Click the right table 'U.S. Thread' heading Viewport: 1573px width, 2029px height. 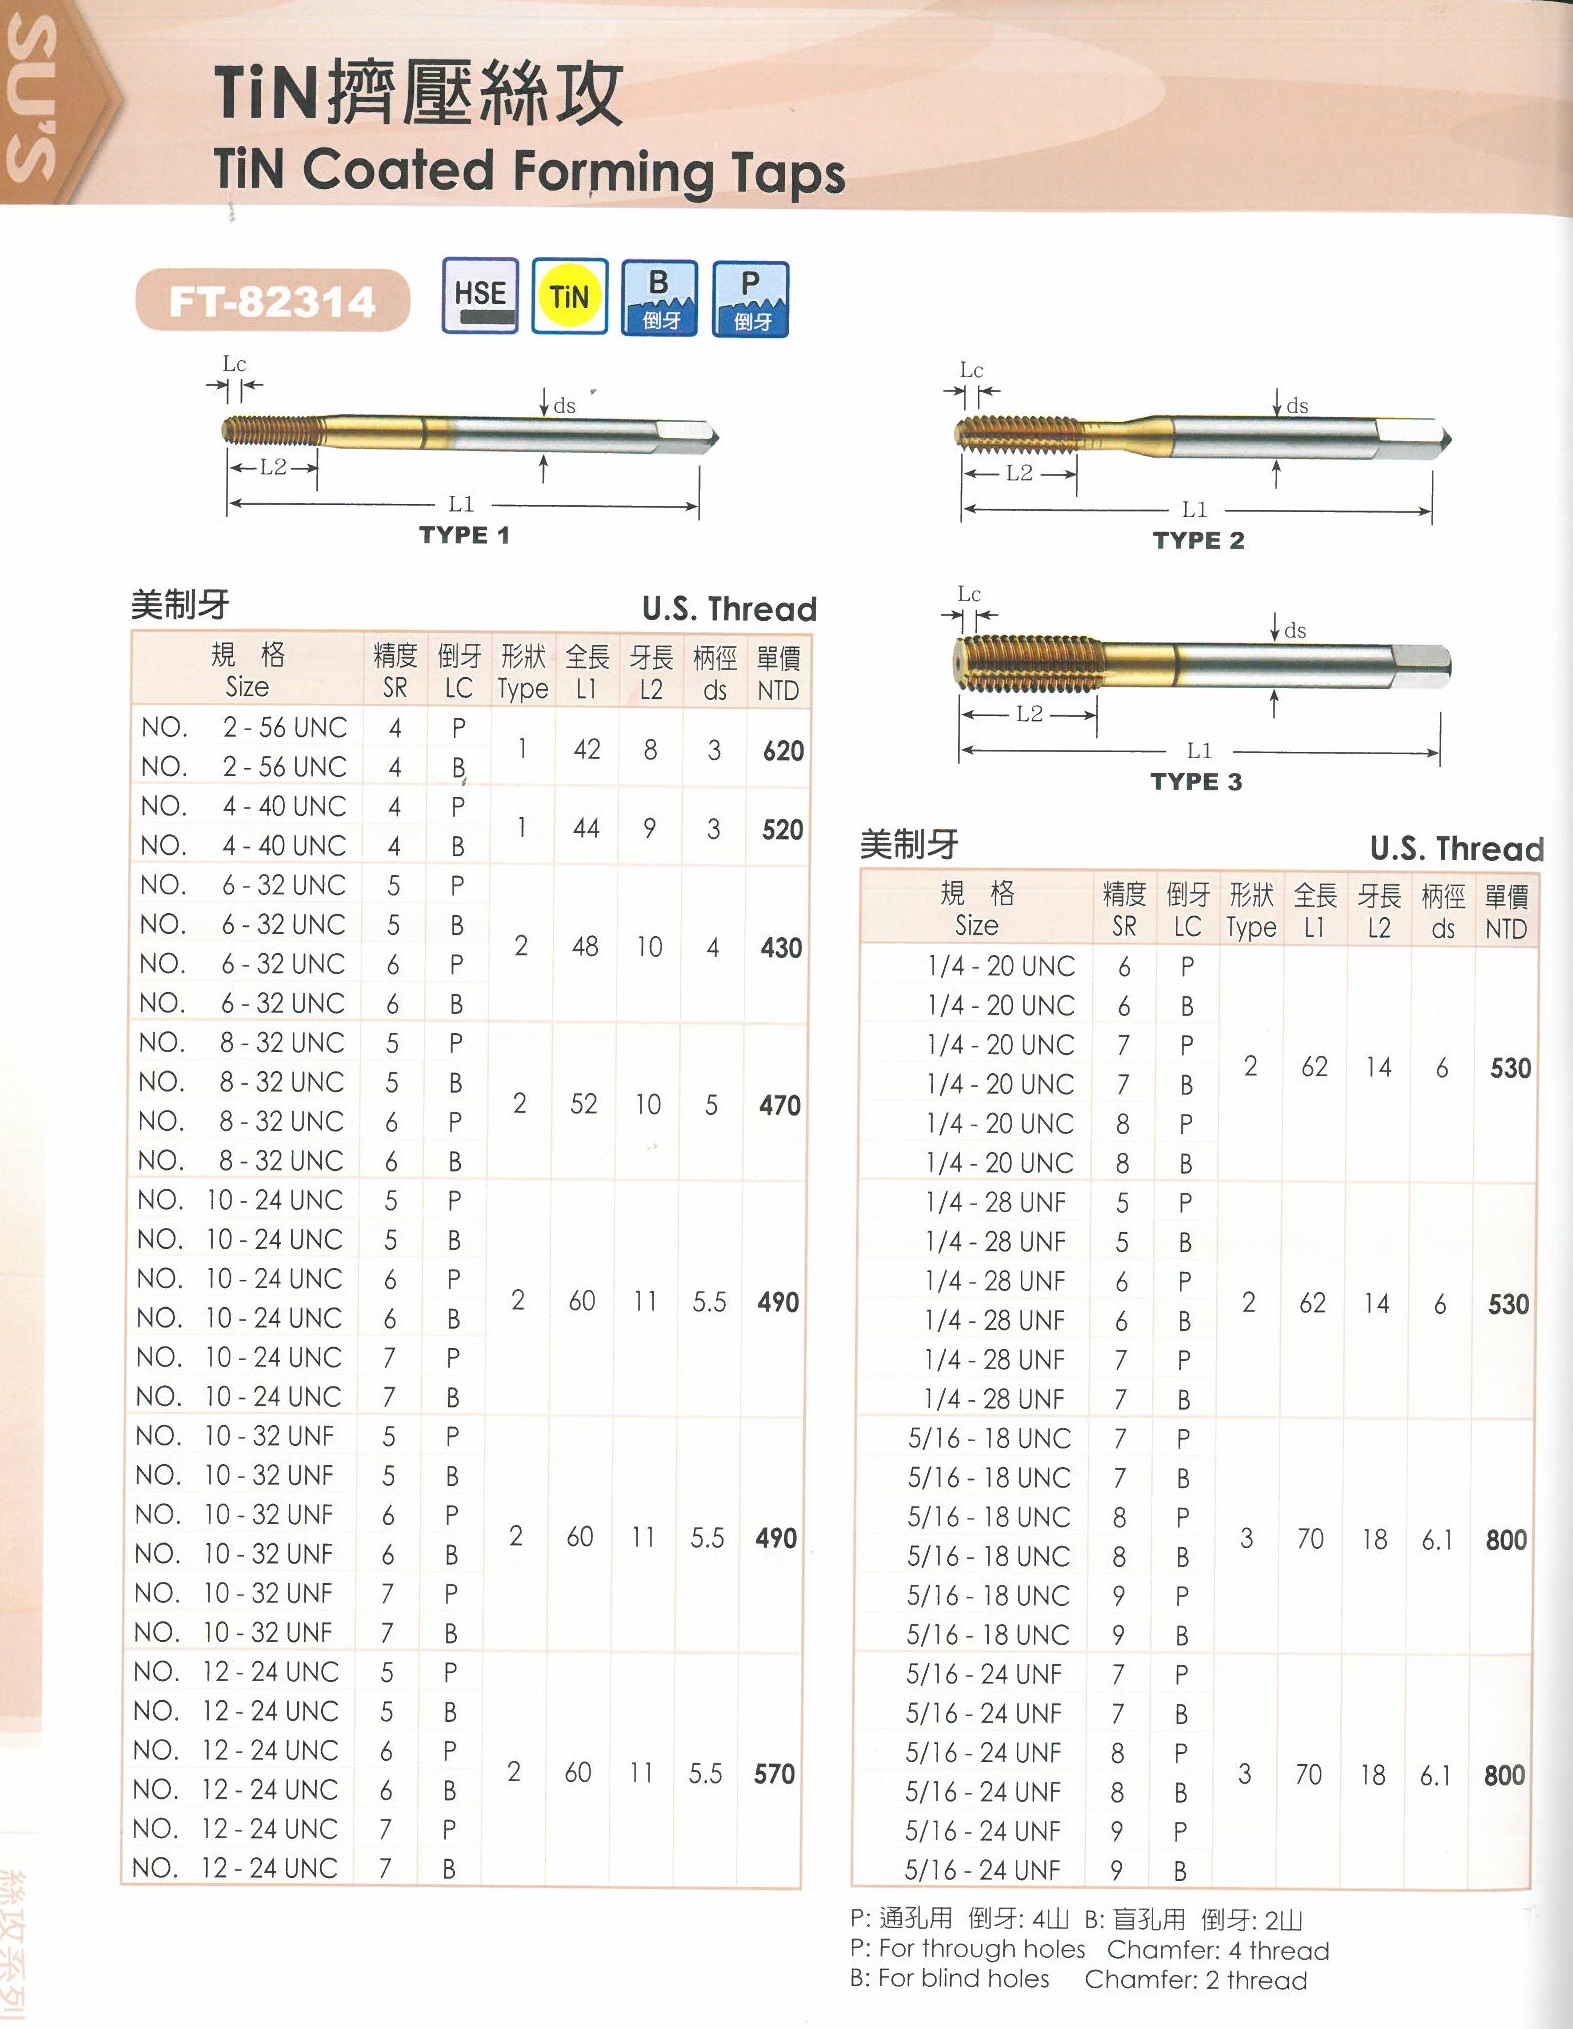point(1457,848)
